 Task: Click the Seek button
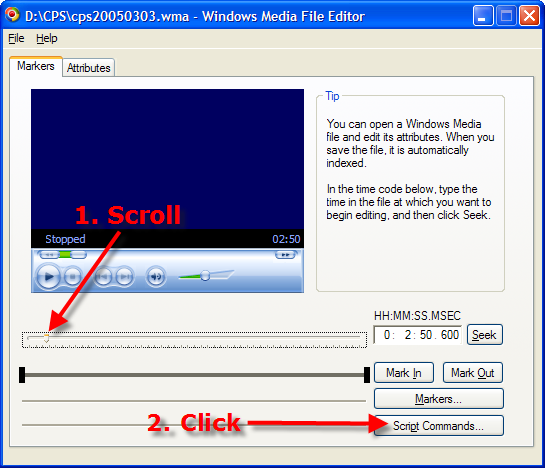coord(485,335)
